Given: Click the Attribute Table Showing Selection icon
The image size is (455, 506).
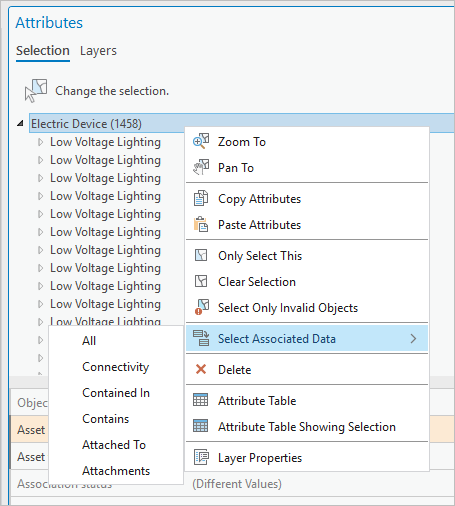Looking at the screenshot, I should click(201, 426).
